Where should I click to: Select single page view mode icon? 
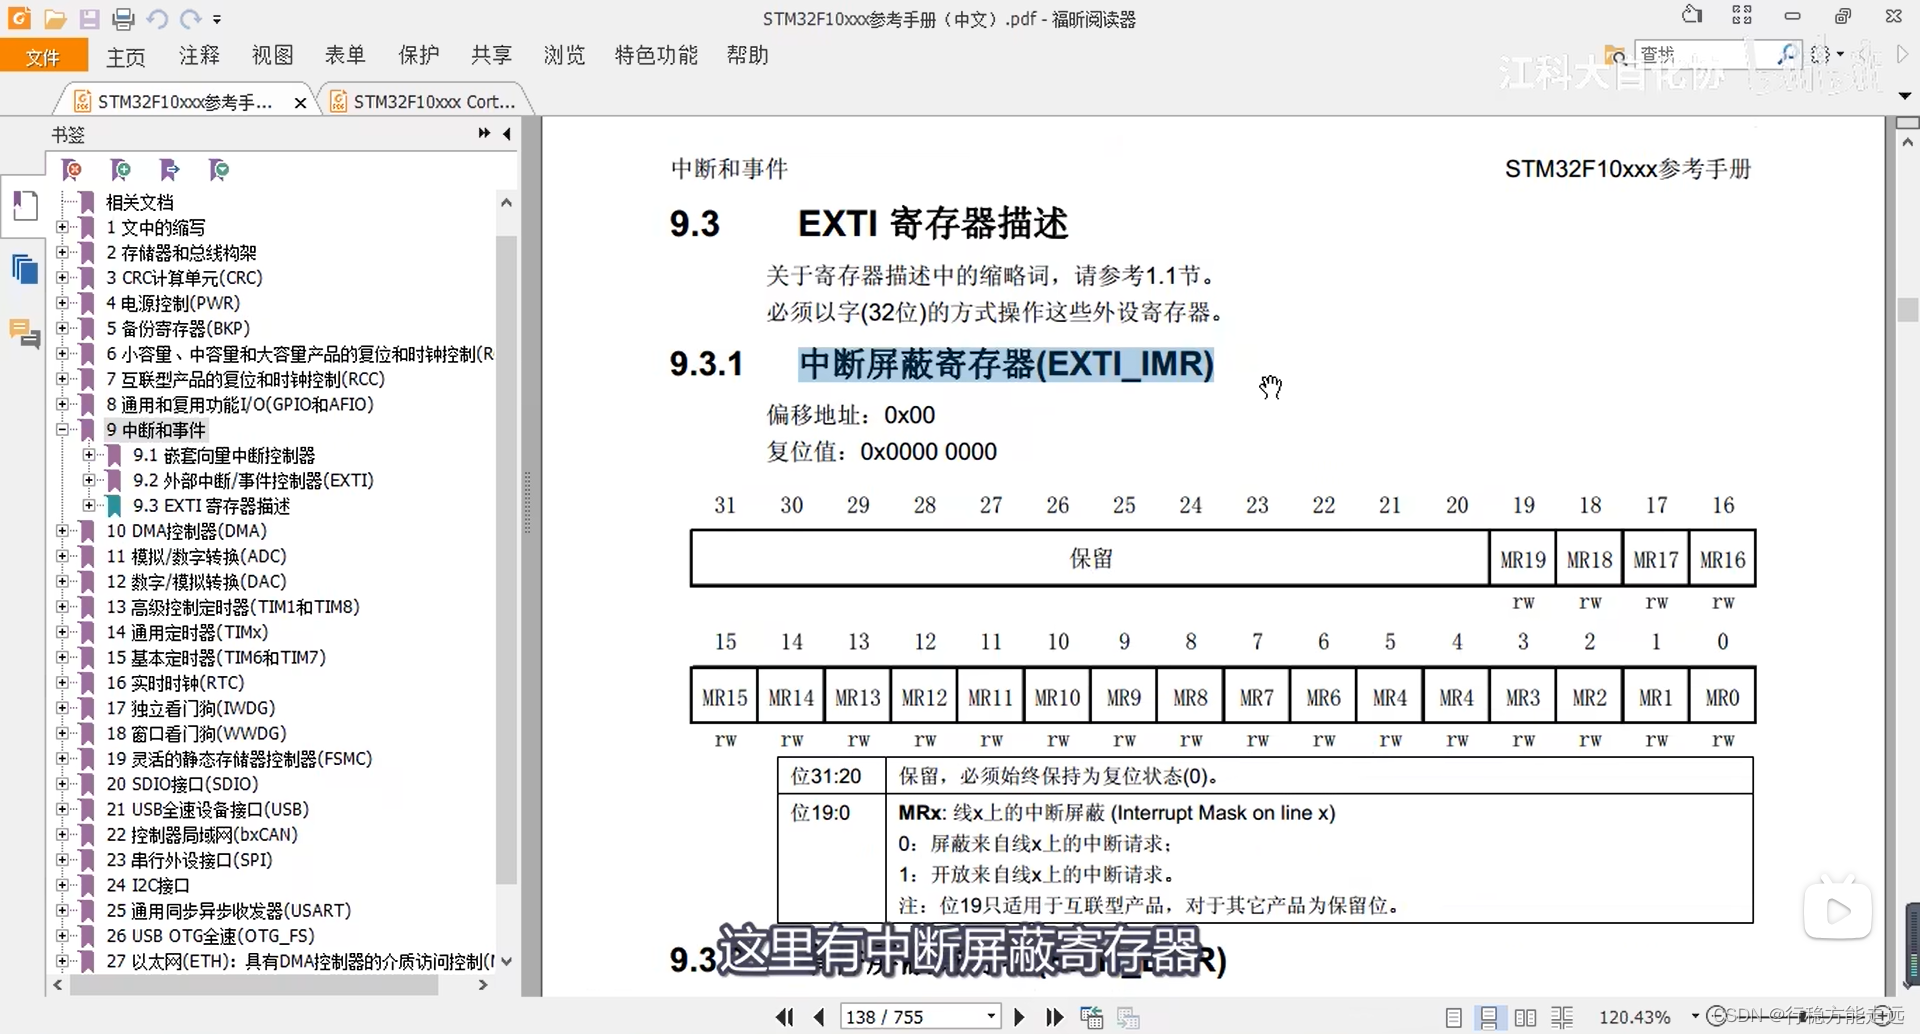1453,1017
